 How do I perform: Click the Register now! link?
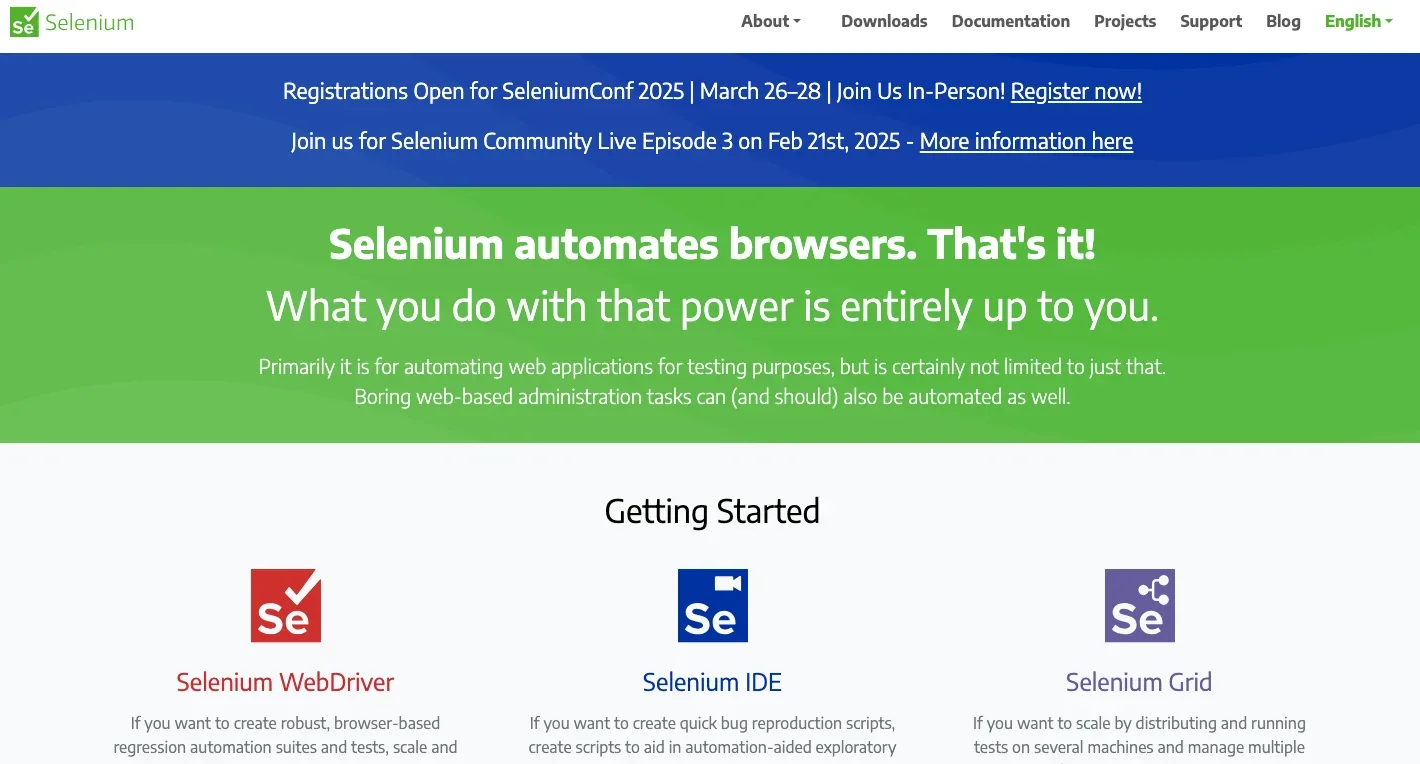[1075, 91]
